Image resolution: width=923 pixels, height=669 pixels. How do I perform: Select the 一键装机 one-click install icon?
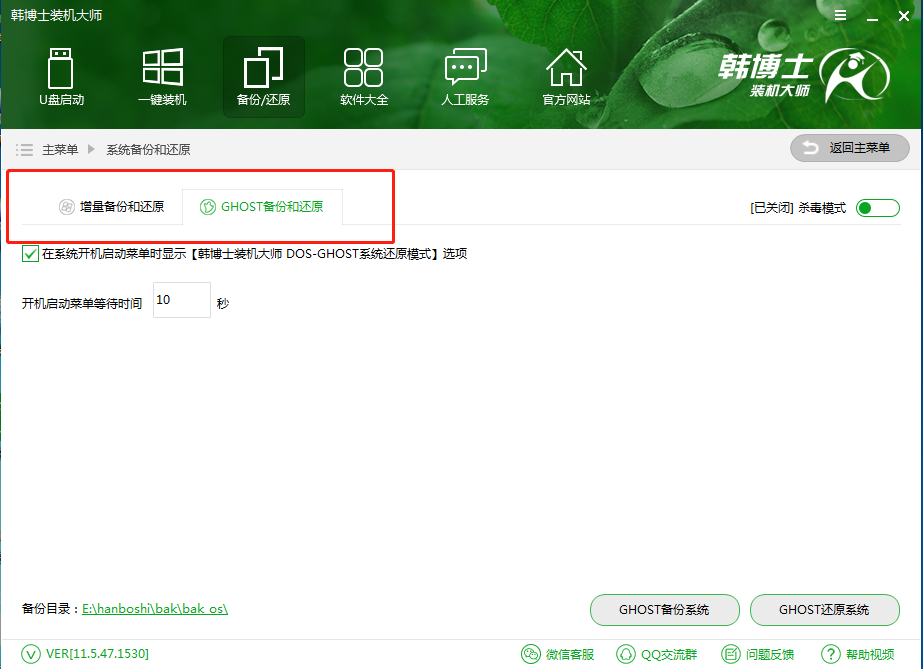click(x=162, y=77)
